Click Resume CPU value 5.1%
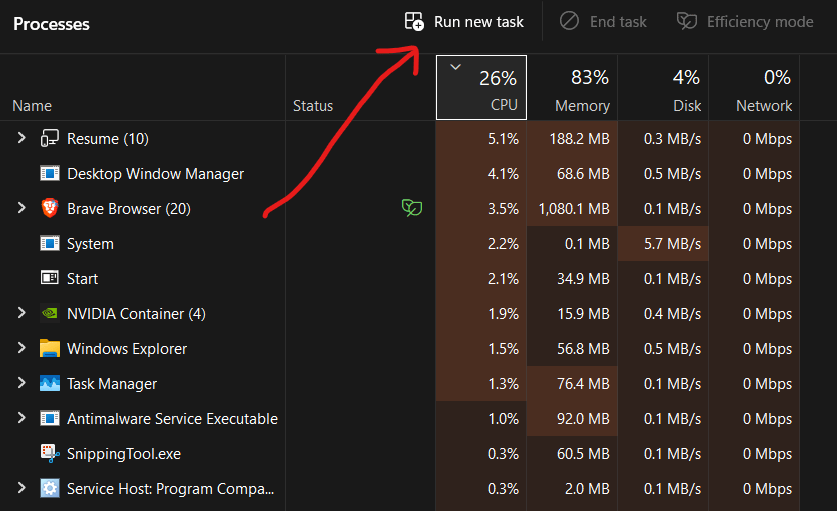The width and height of the screenshot is (837, 511). 503,139
